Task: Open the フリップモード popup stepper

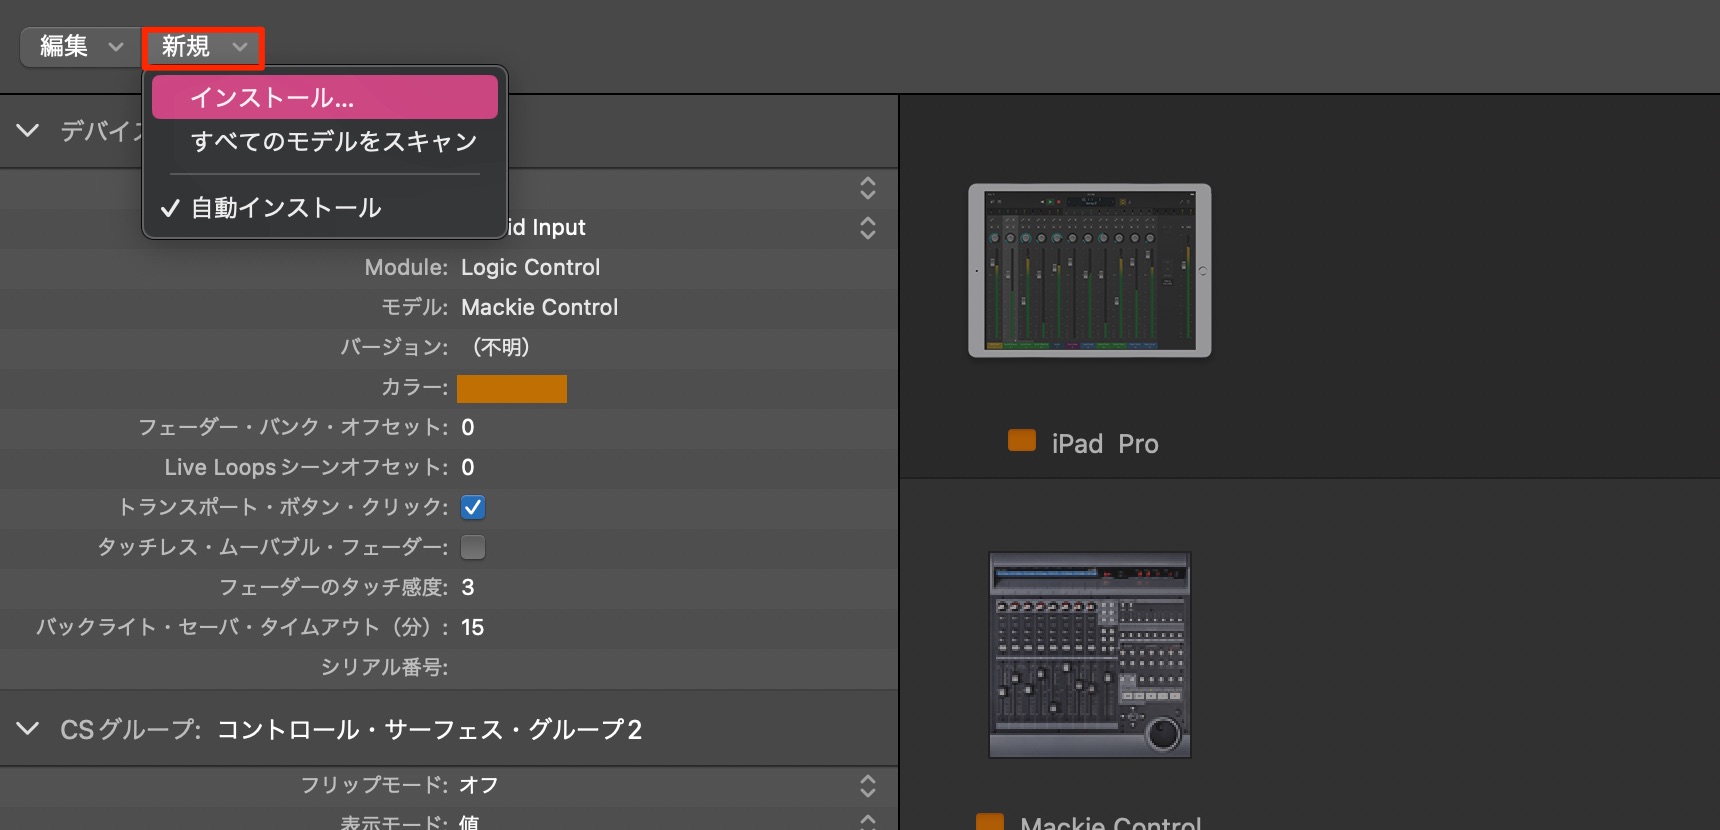Action: [867, 786]
